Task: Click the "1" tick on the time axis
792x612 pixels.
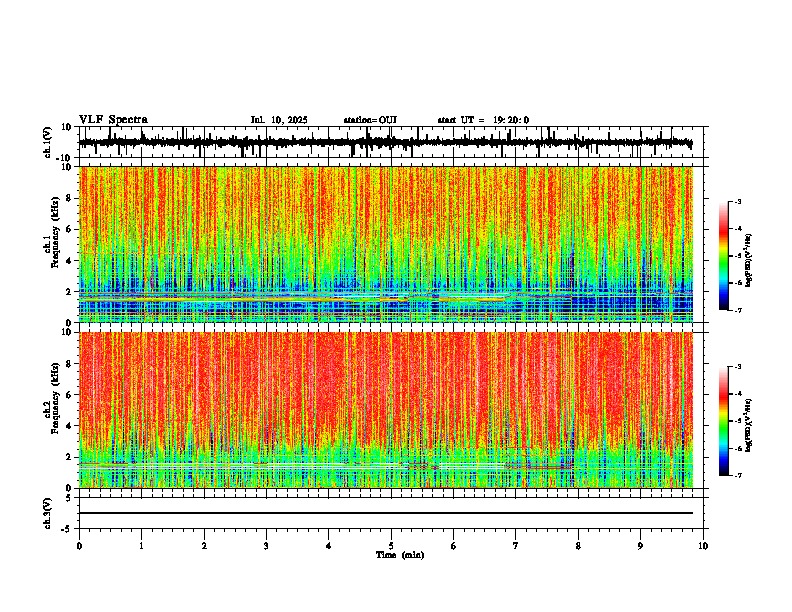Action: pos(141,546)
